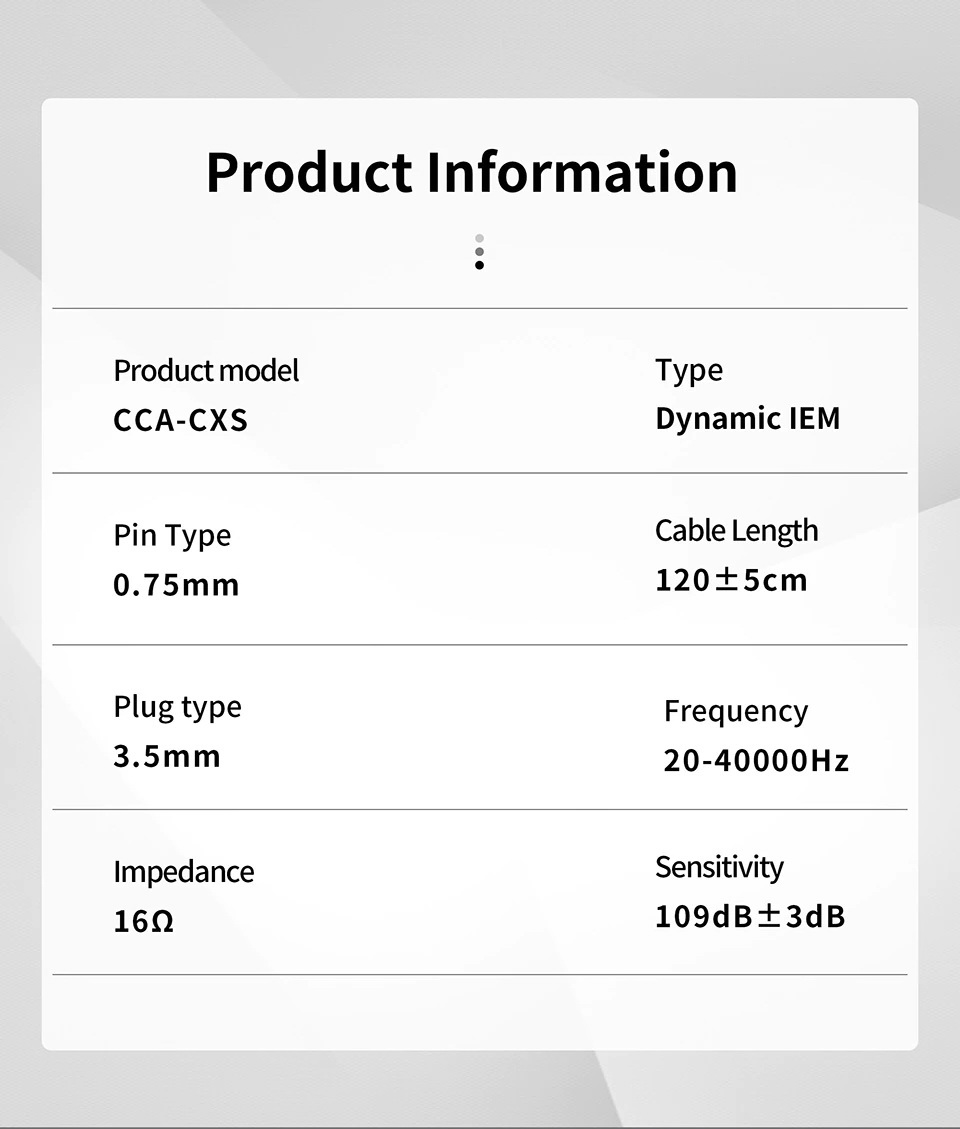Click the Product Information heading
The image size is (960, 1129).
pyautogui.click(x=472, y=172)
